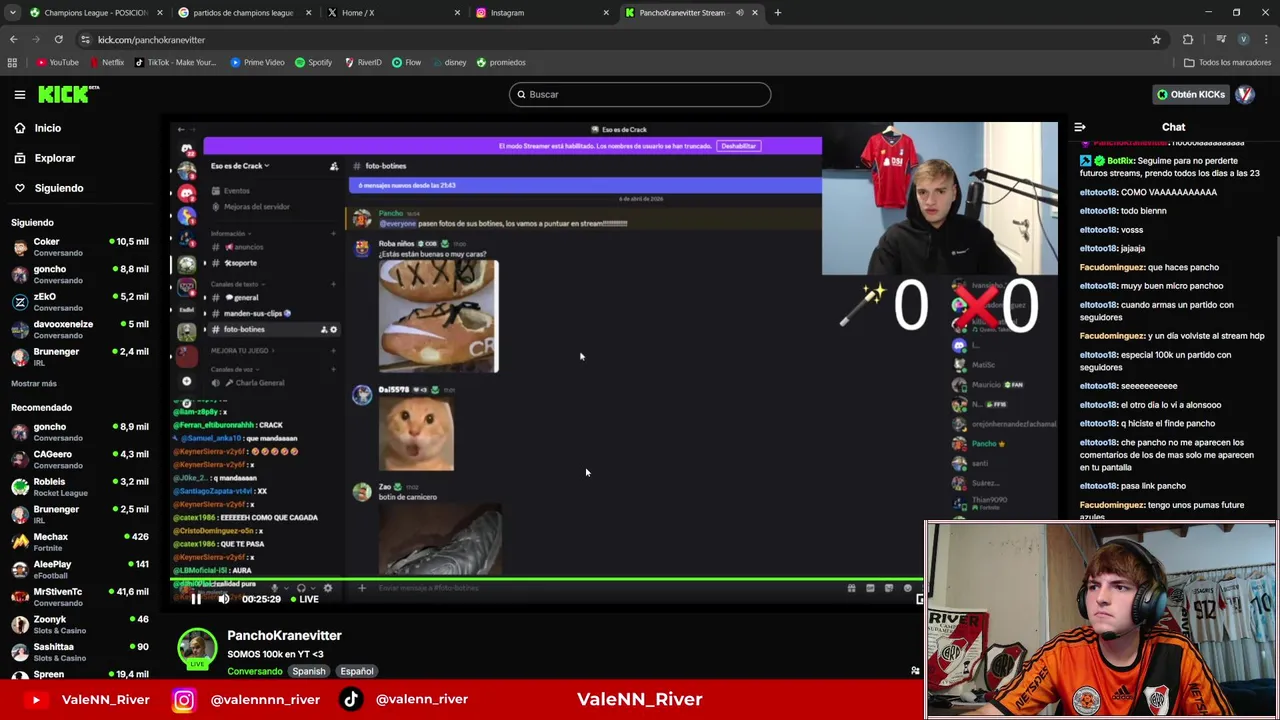
Task: Open promiedos bookmark
Action: [501, 62]
